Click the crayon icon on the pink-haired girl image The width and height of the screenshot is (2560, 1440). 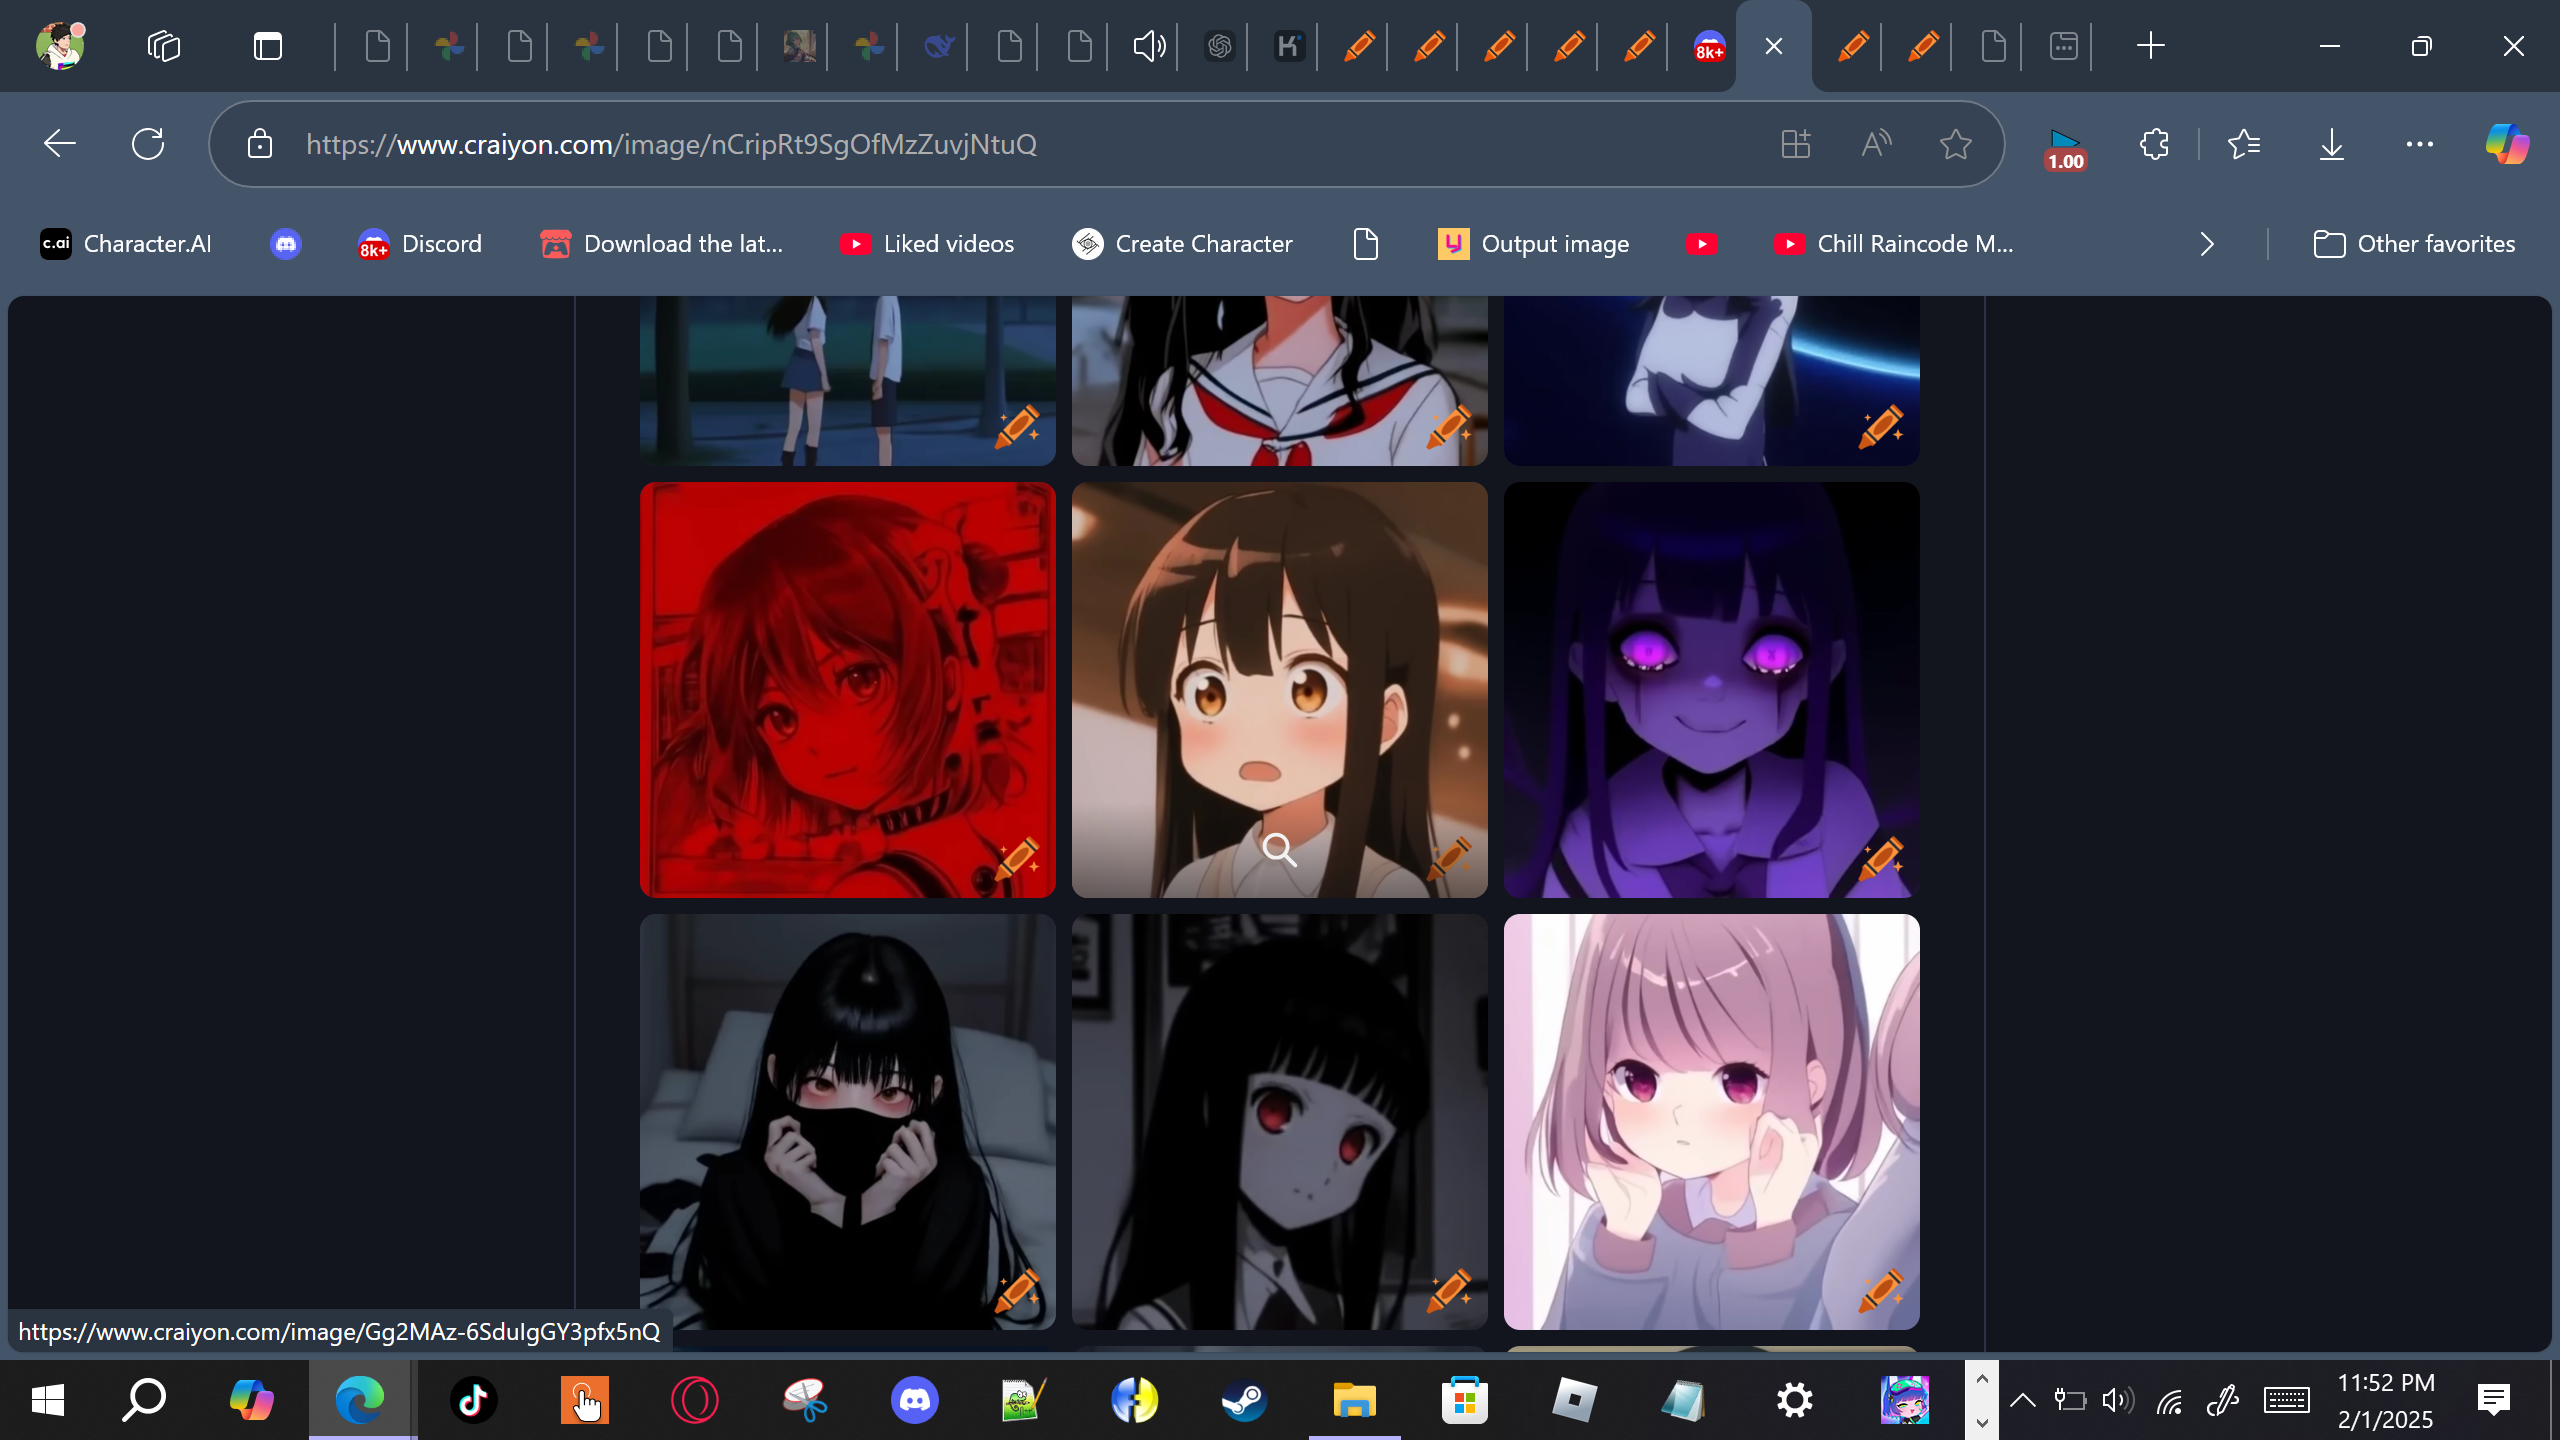(x=1881, y=1291)
